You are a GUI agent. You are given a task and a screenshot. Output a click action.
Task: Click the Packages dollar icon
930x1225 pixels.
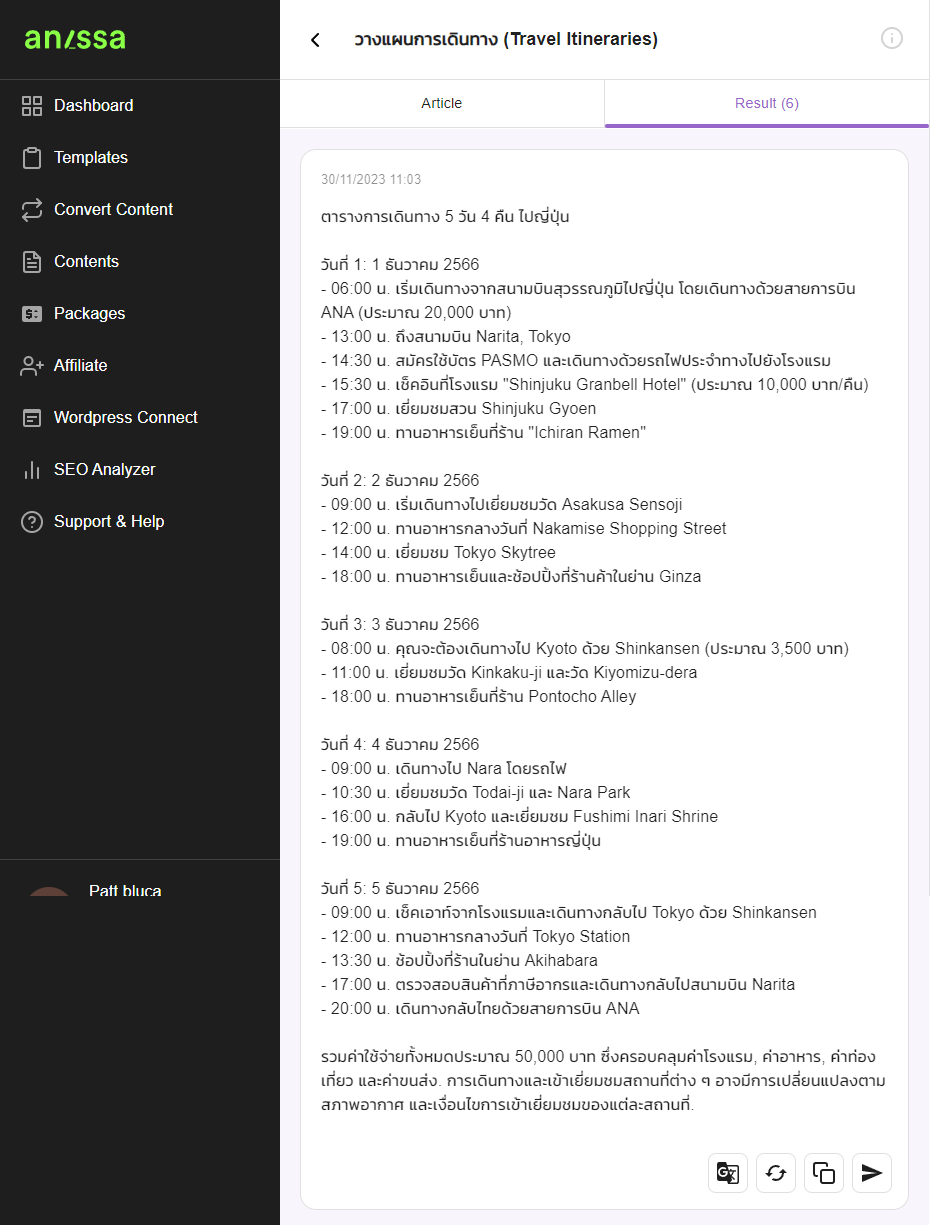pos(32,313)
